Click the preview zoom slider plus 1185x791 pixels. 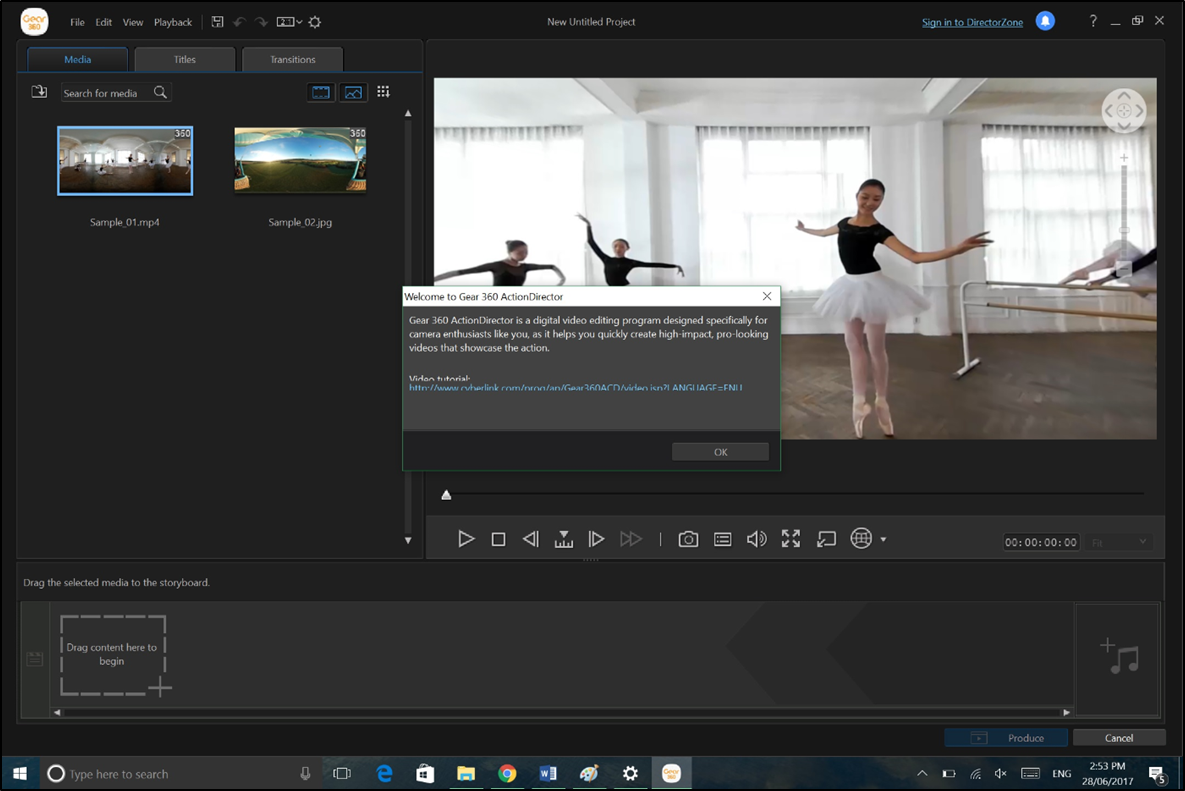point(1124,158)
